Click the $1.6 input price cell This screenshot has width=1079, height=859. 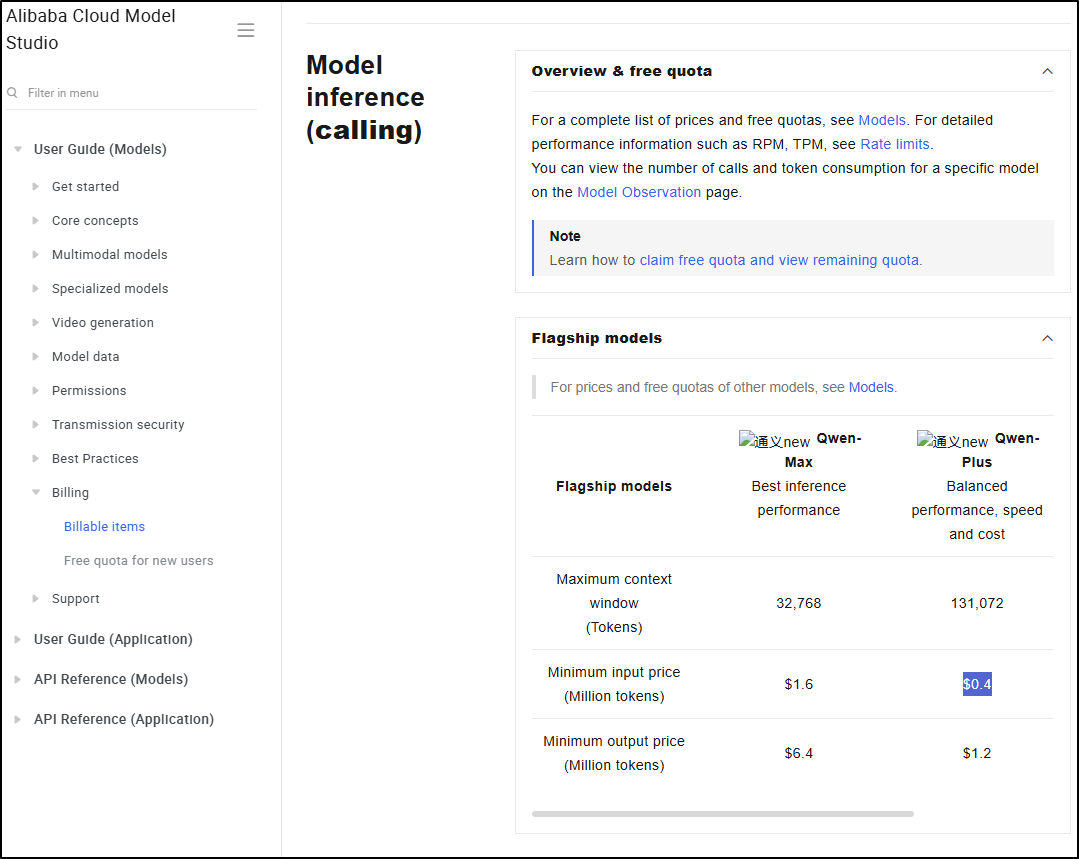click(x=798, y=684)
